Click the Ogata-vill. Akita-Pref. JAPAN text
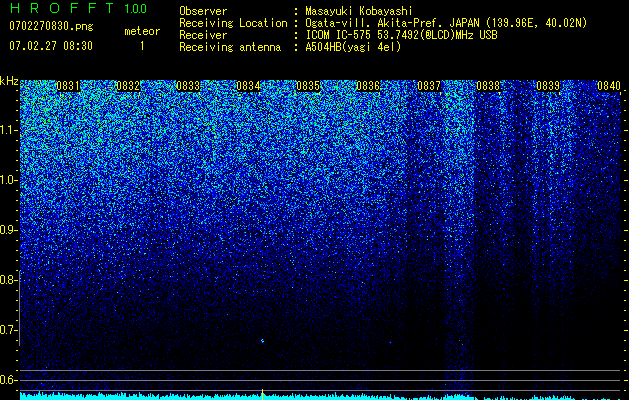 pyautogui.click(x=391, y=23)
